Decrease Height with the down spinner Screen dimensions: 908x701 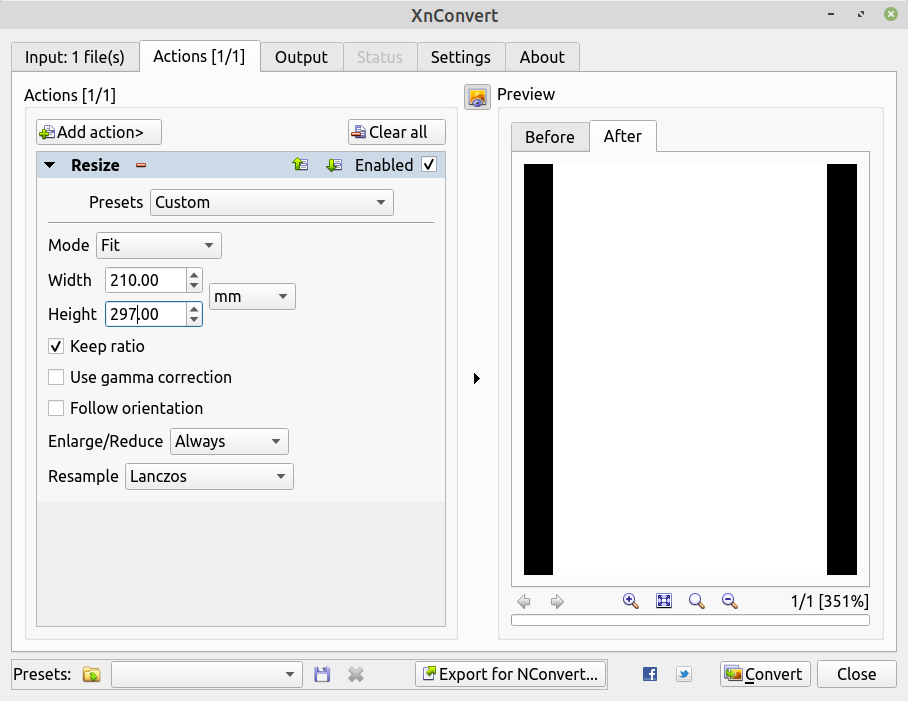[x=194, y=320]
